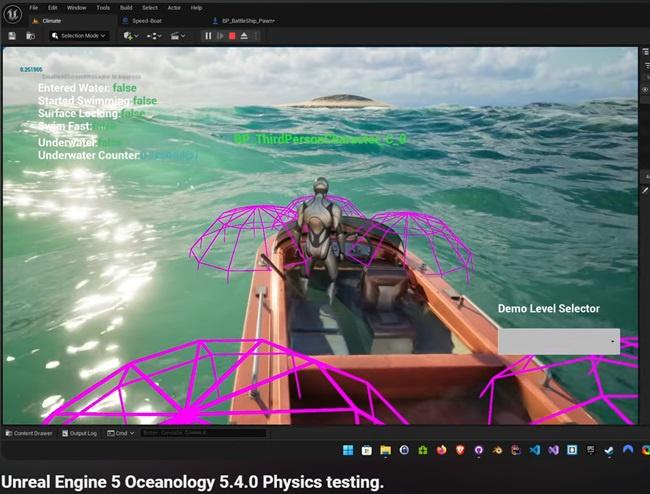Switch to the BP_BattleShip_Pawn tab
This screenshot has width=650, height=494.
(248, 21)
